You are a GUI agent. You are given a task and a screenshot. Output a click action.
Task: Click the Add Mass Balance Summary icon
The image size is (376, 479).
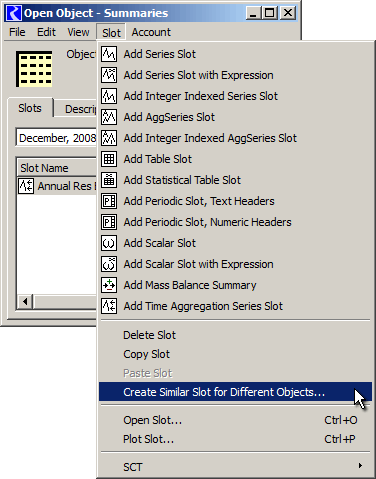[x=109, y=285]
